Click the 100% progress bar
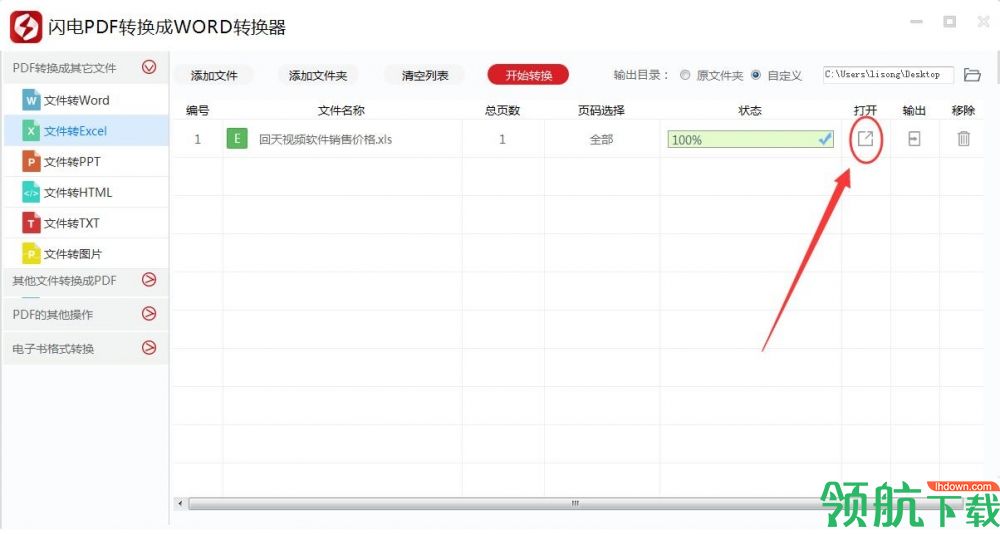Image resolution: width=1000 pixels, height=534 pixels. click(x=750, y=139)
